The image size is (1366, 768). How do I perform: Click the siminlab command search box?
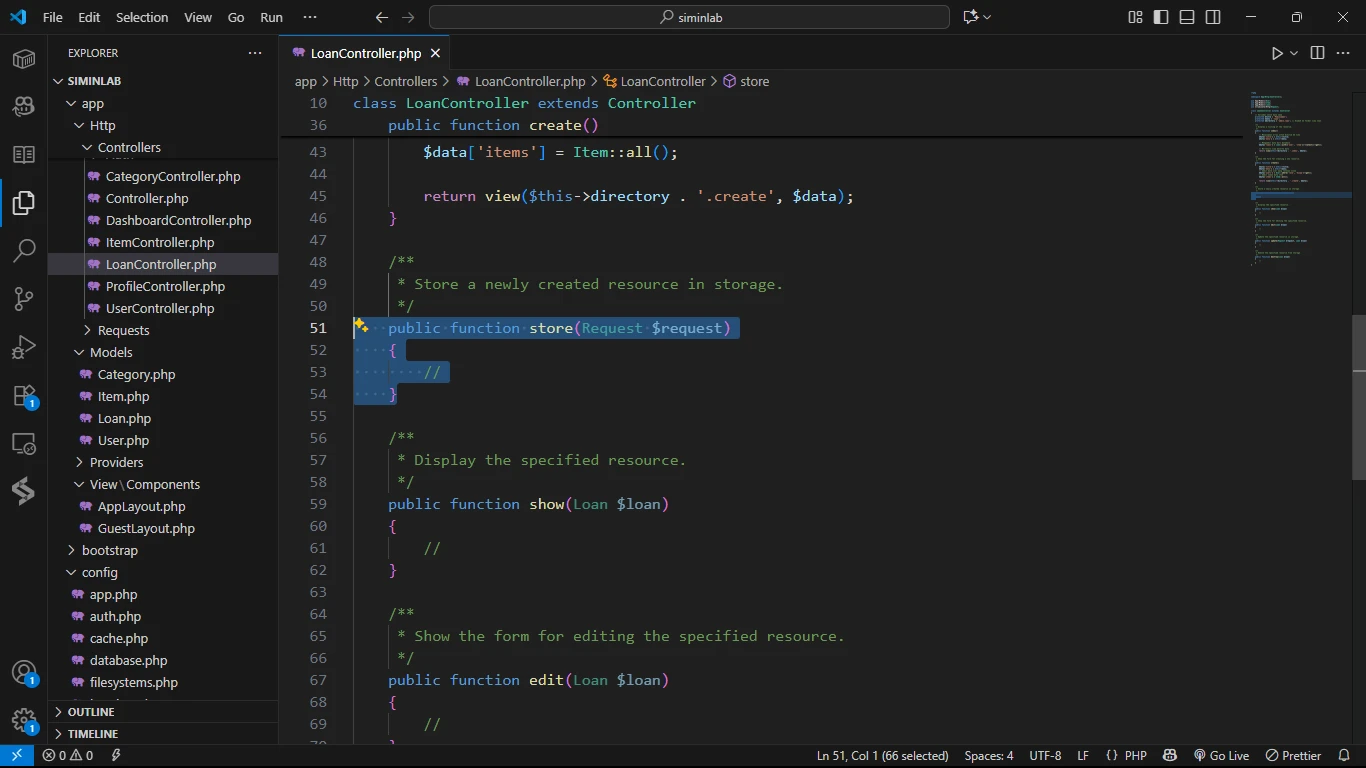coord(689,17)
